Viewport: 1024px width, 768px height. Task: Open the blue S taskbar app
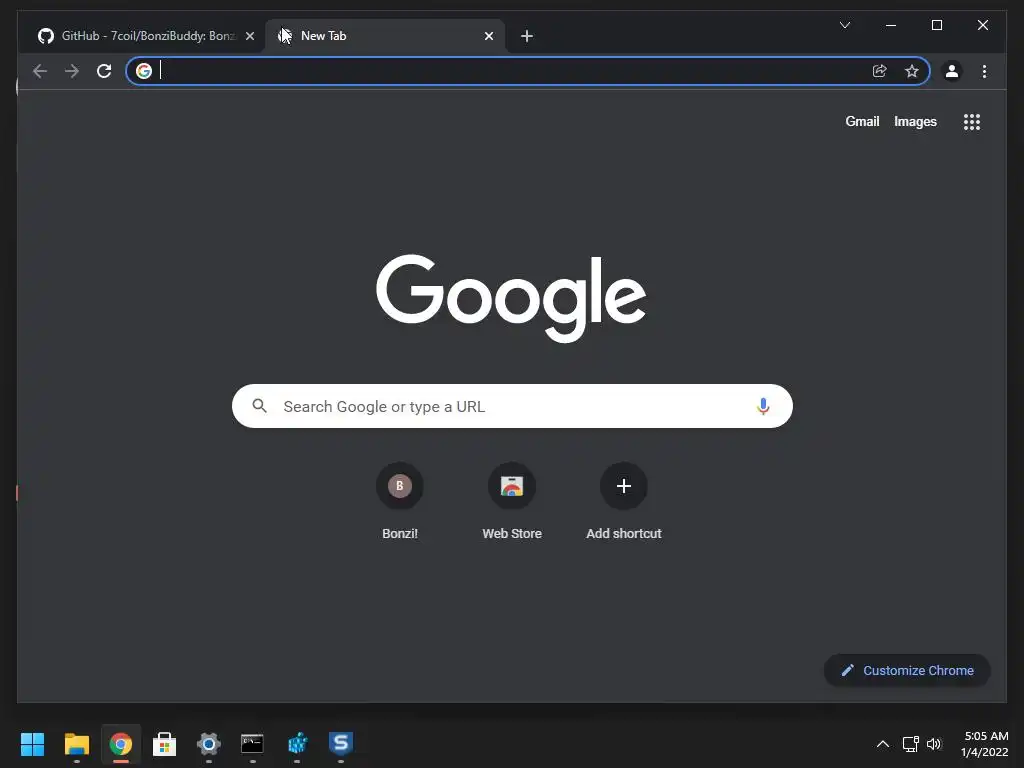(341, 744)
